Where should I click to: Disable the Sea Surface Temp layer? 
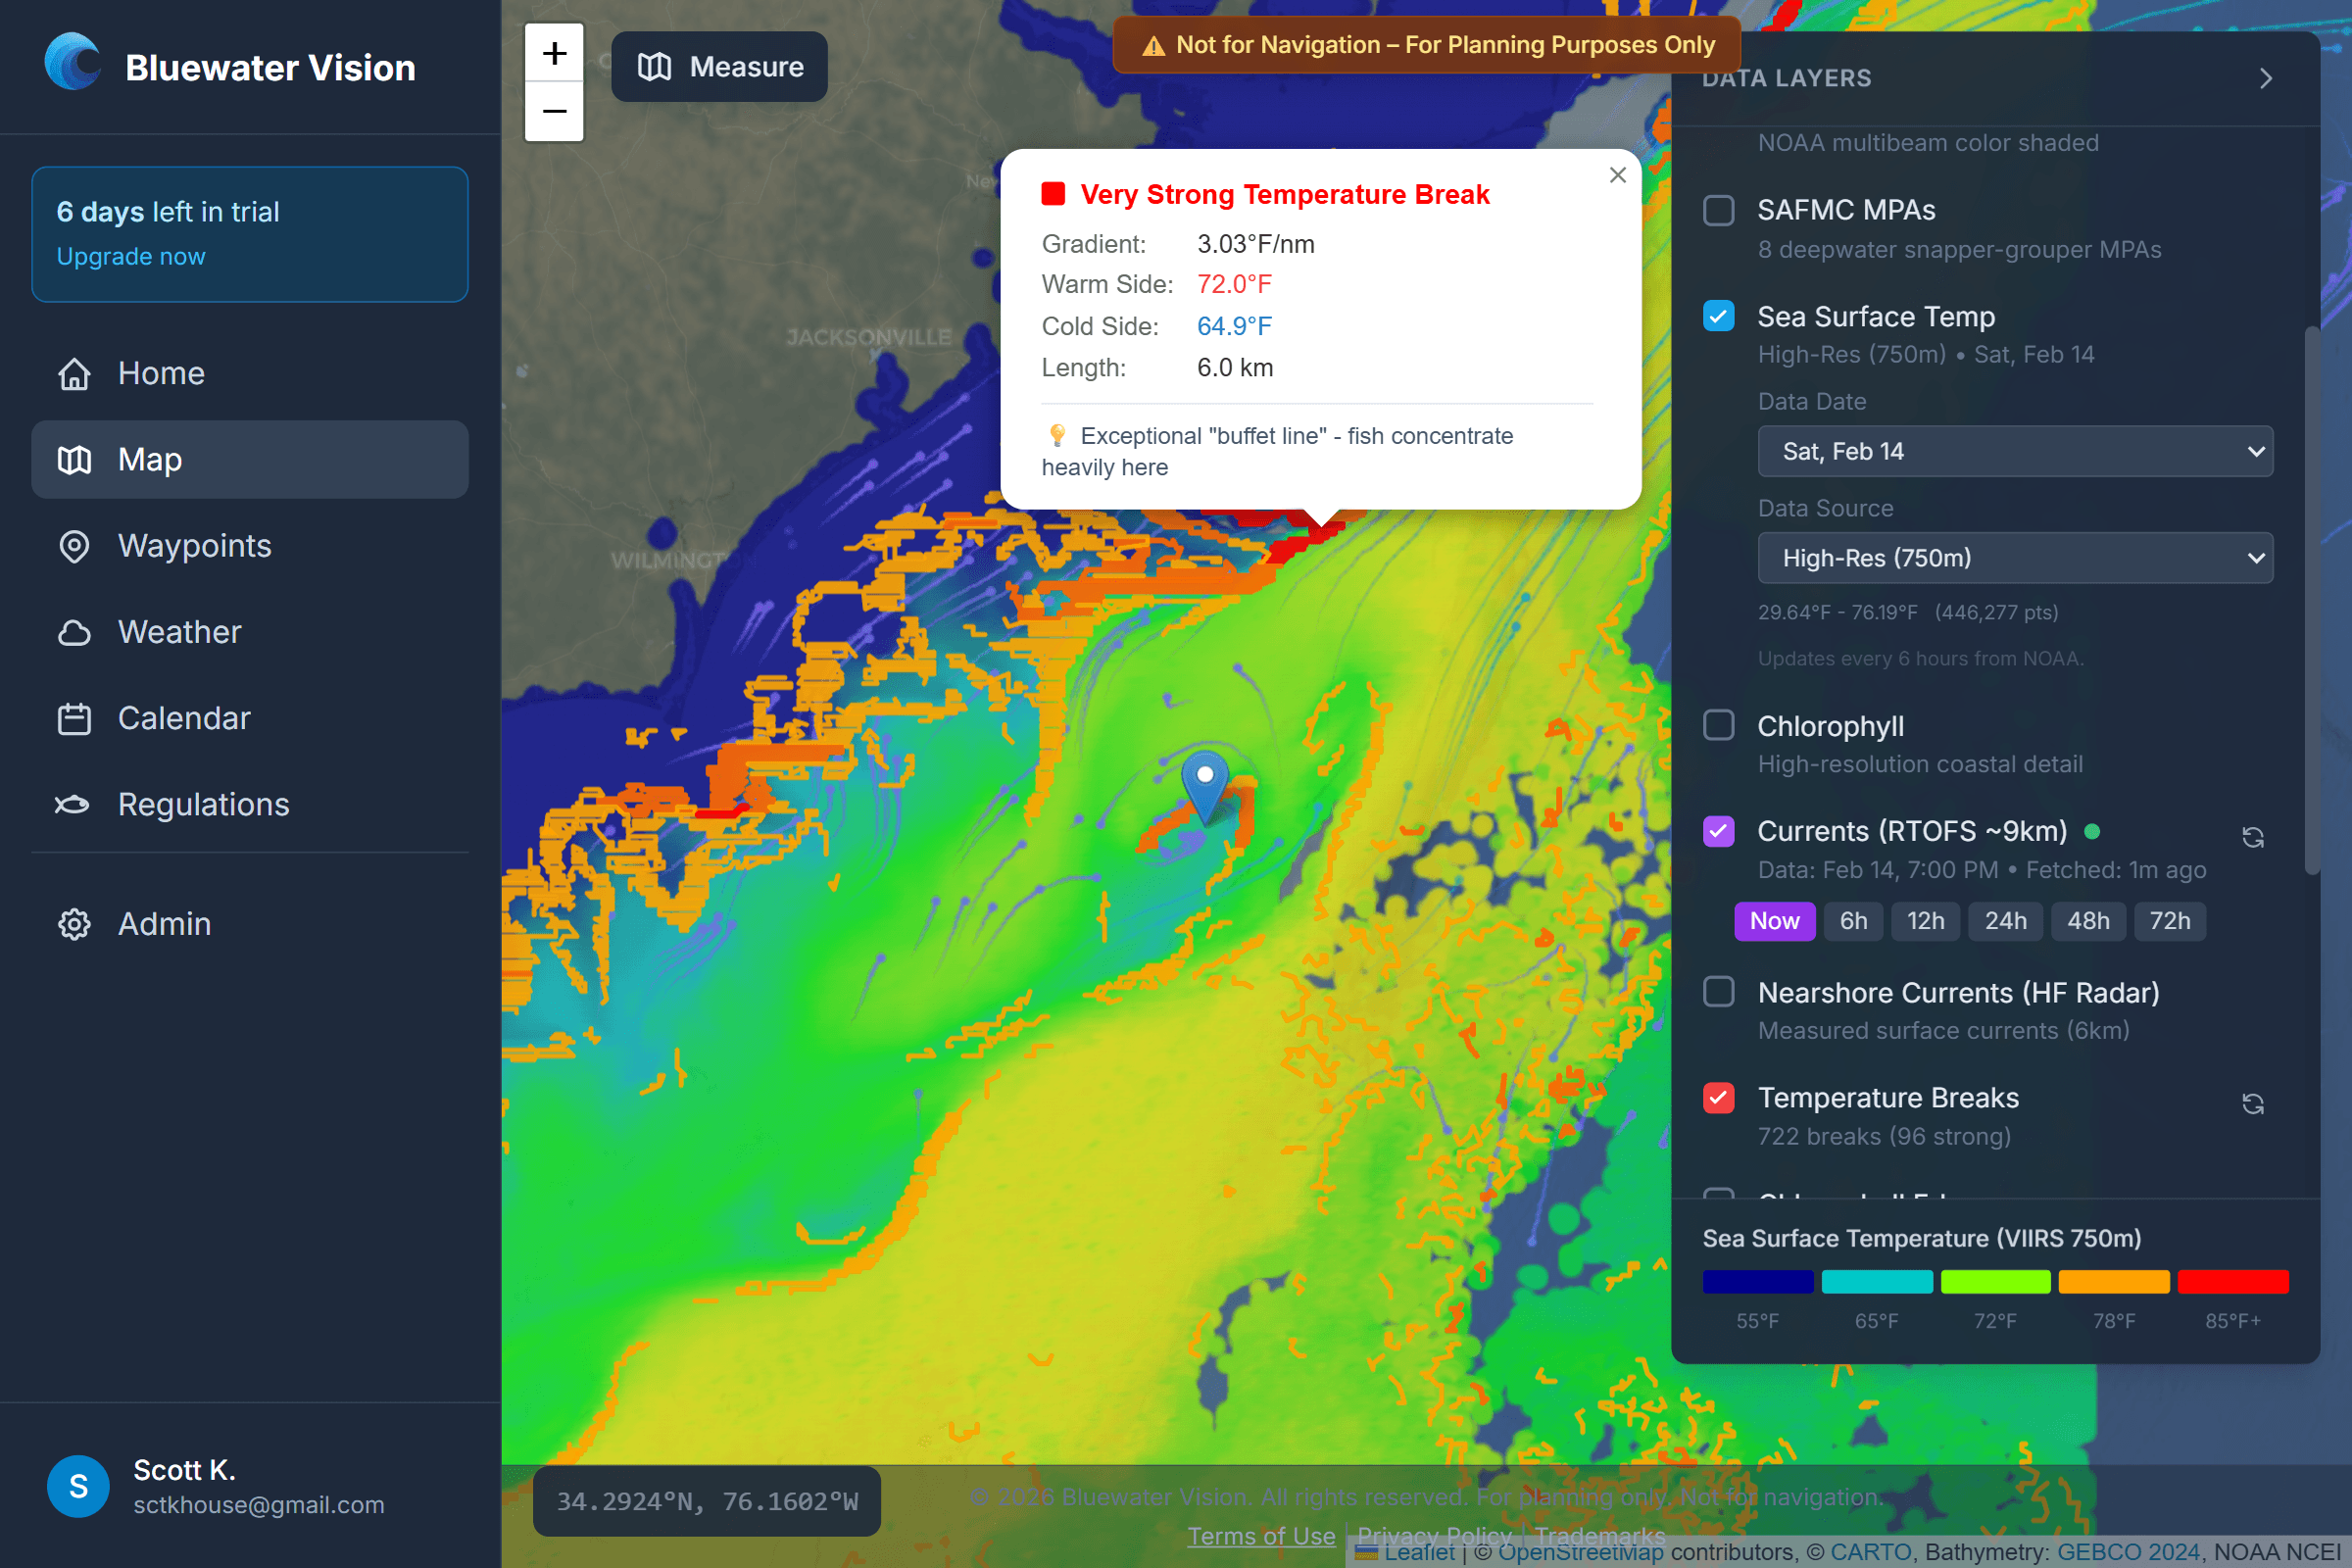[x=1718, y=316]
